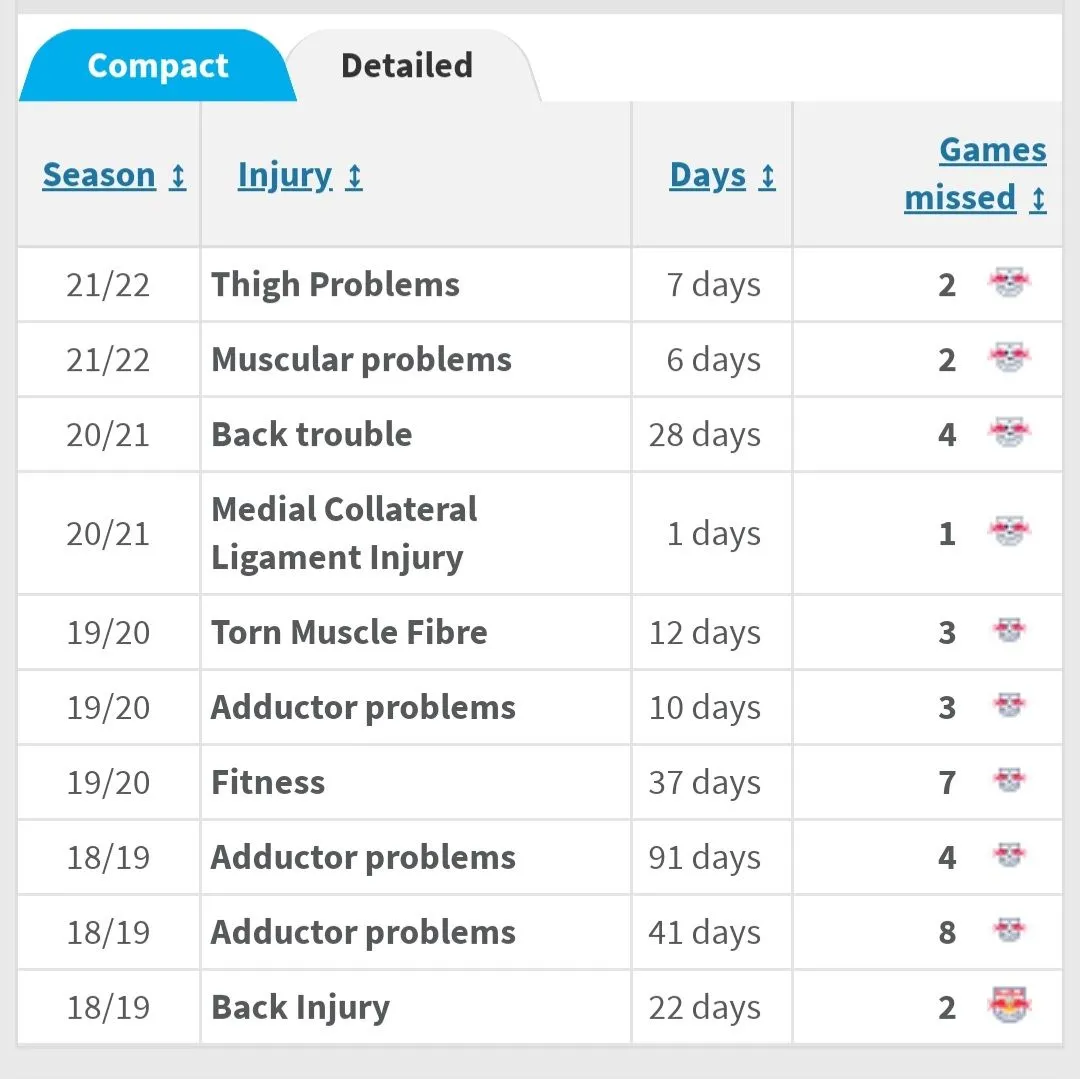Sort table by Games missed column
Image resolution: width=1080 pixels, height=1079 pixels.
pos(975,174)
